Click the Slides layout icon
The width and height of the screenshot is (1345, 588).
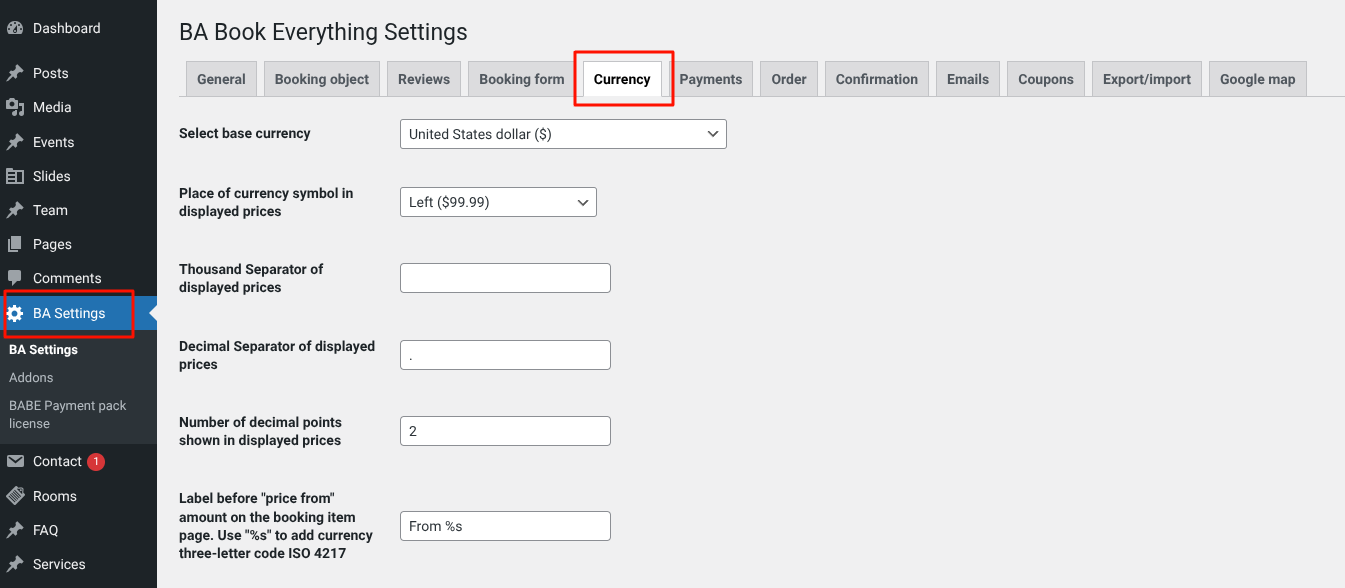[x=15, y=176]
